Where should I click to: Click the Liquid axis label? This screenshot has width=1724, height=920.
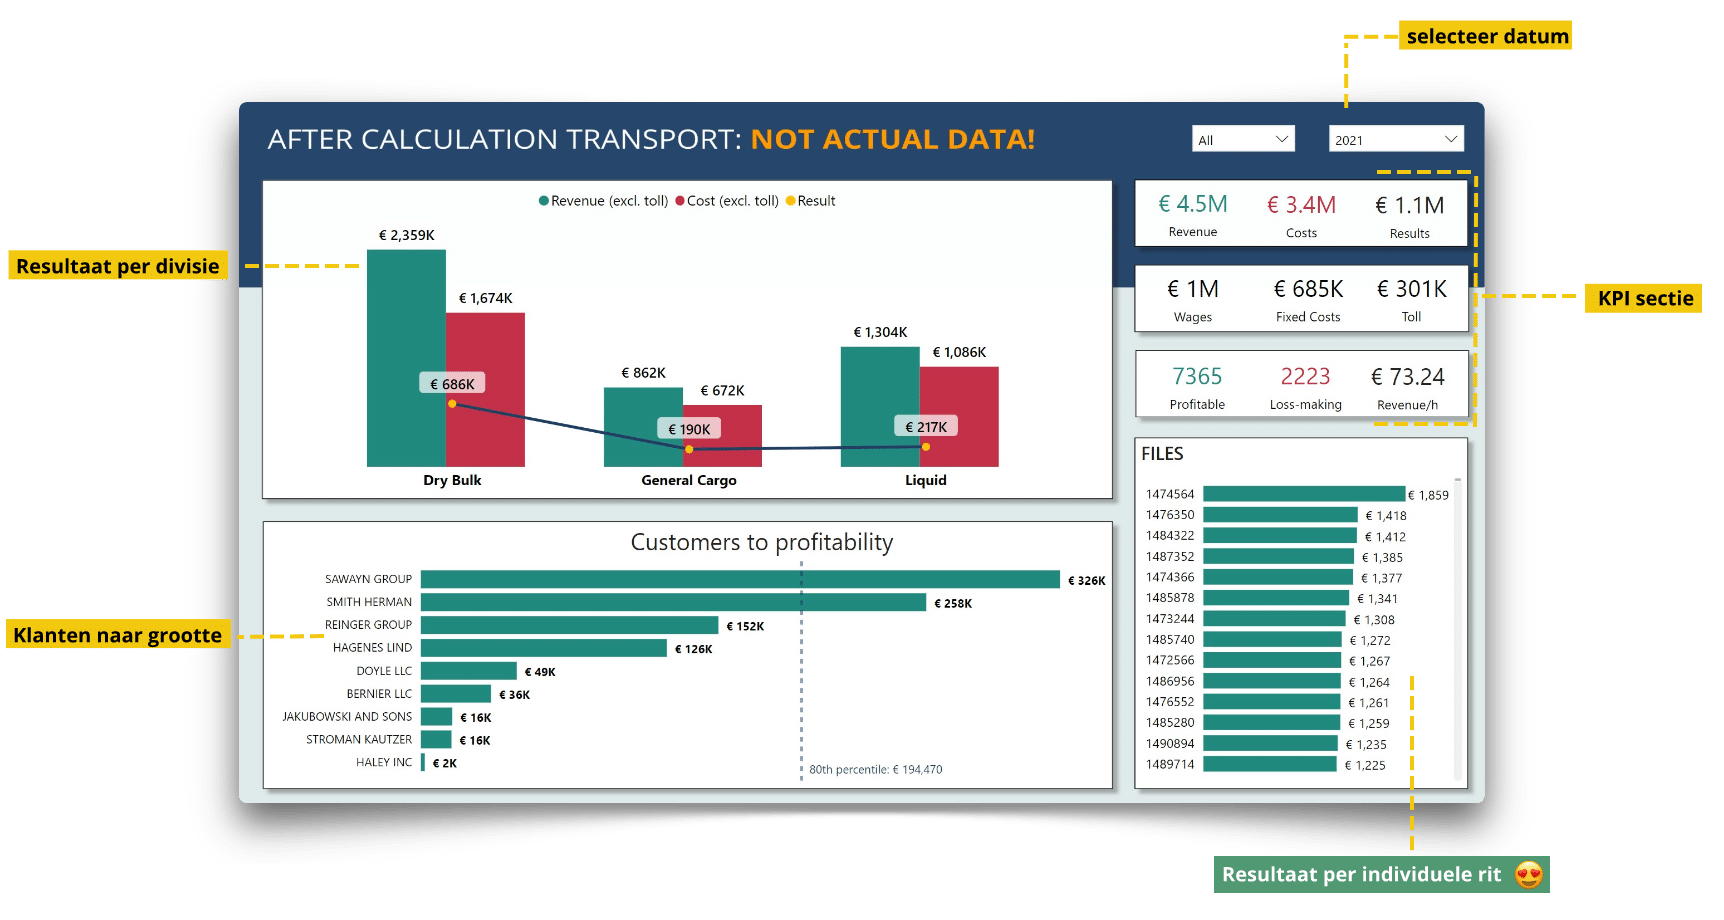coord(926,480)
